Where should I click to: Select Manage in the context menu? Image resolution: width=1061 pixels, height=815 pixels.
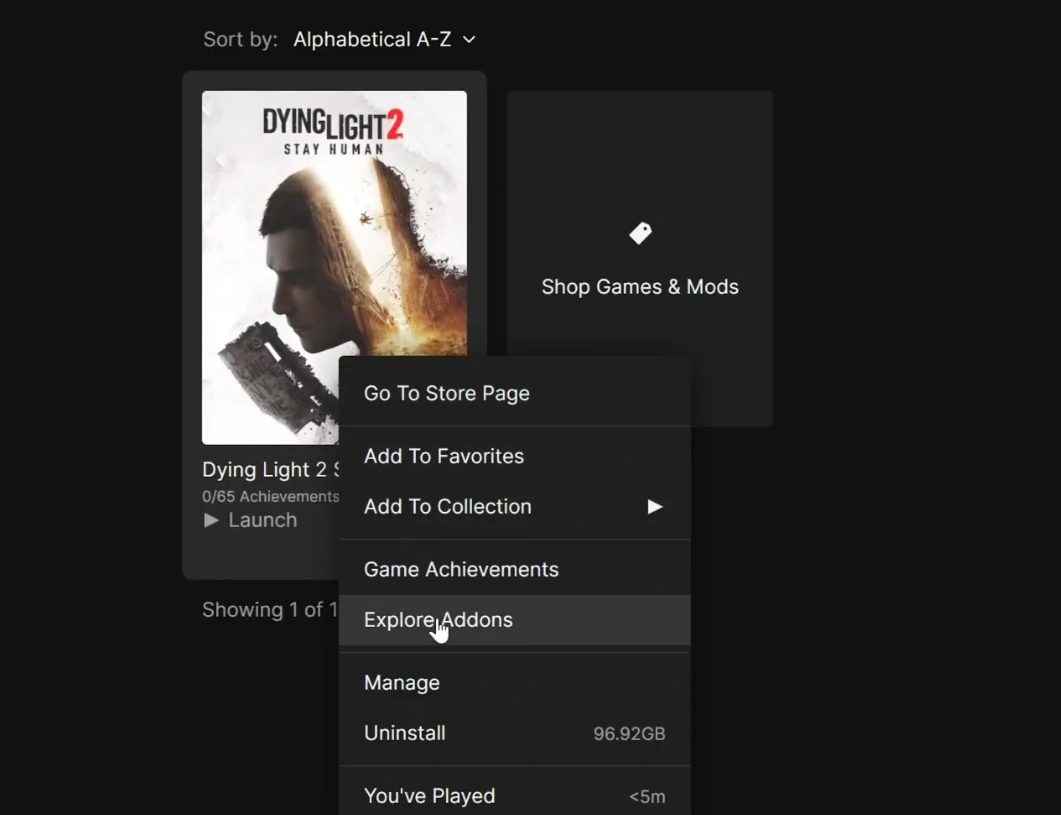tap(514, 682)
